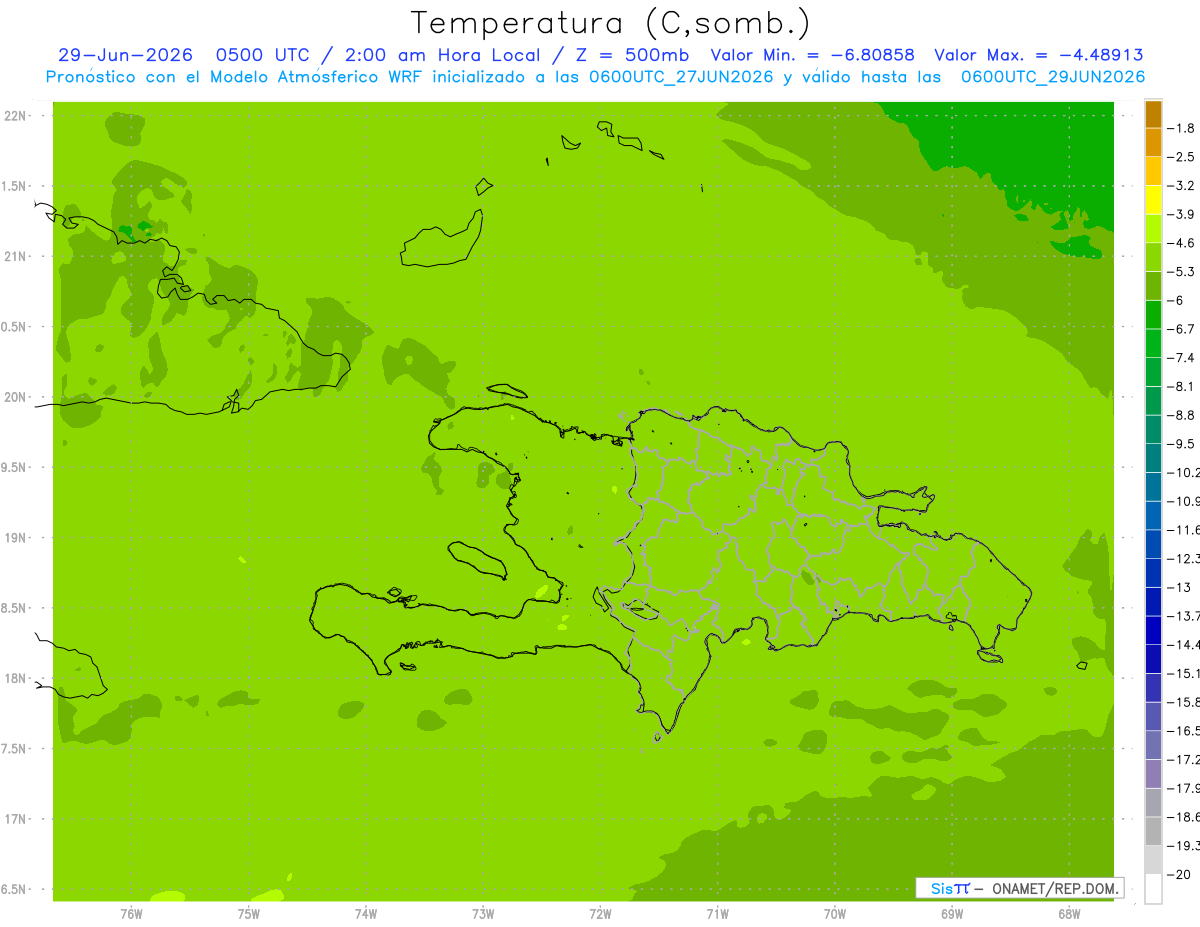This screenshot has height=927, width=1200.
Task: Click the "Temperatura (C,somb.)" chart title
Action: coord(610,22)
